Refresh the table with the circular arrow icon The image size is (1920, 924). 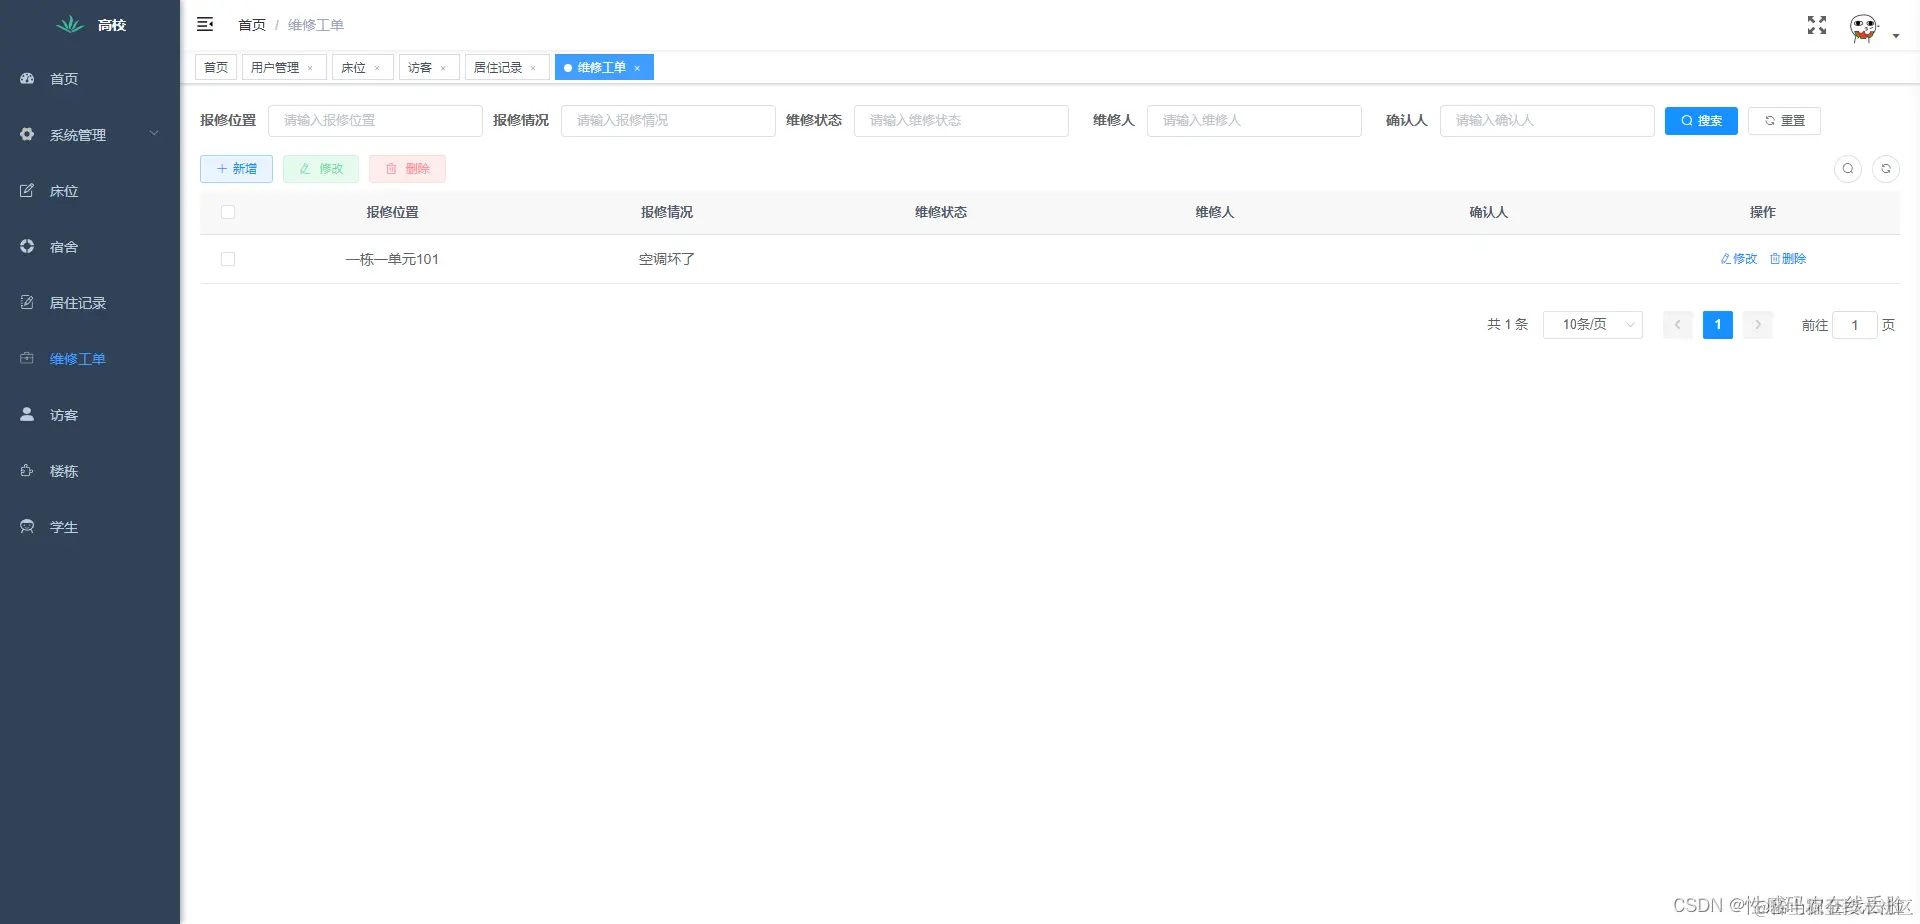[1886, 169]
